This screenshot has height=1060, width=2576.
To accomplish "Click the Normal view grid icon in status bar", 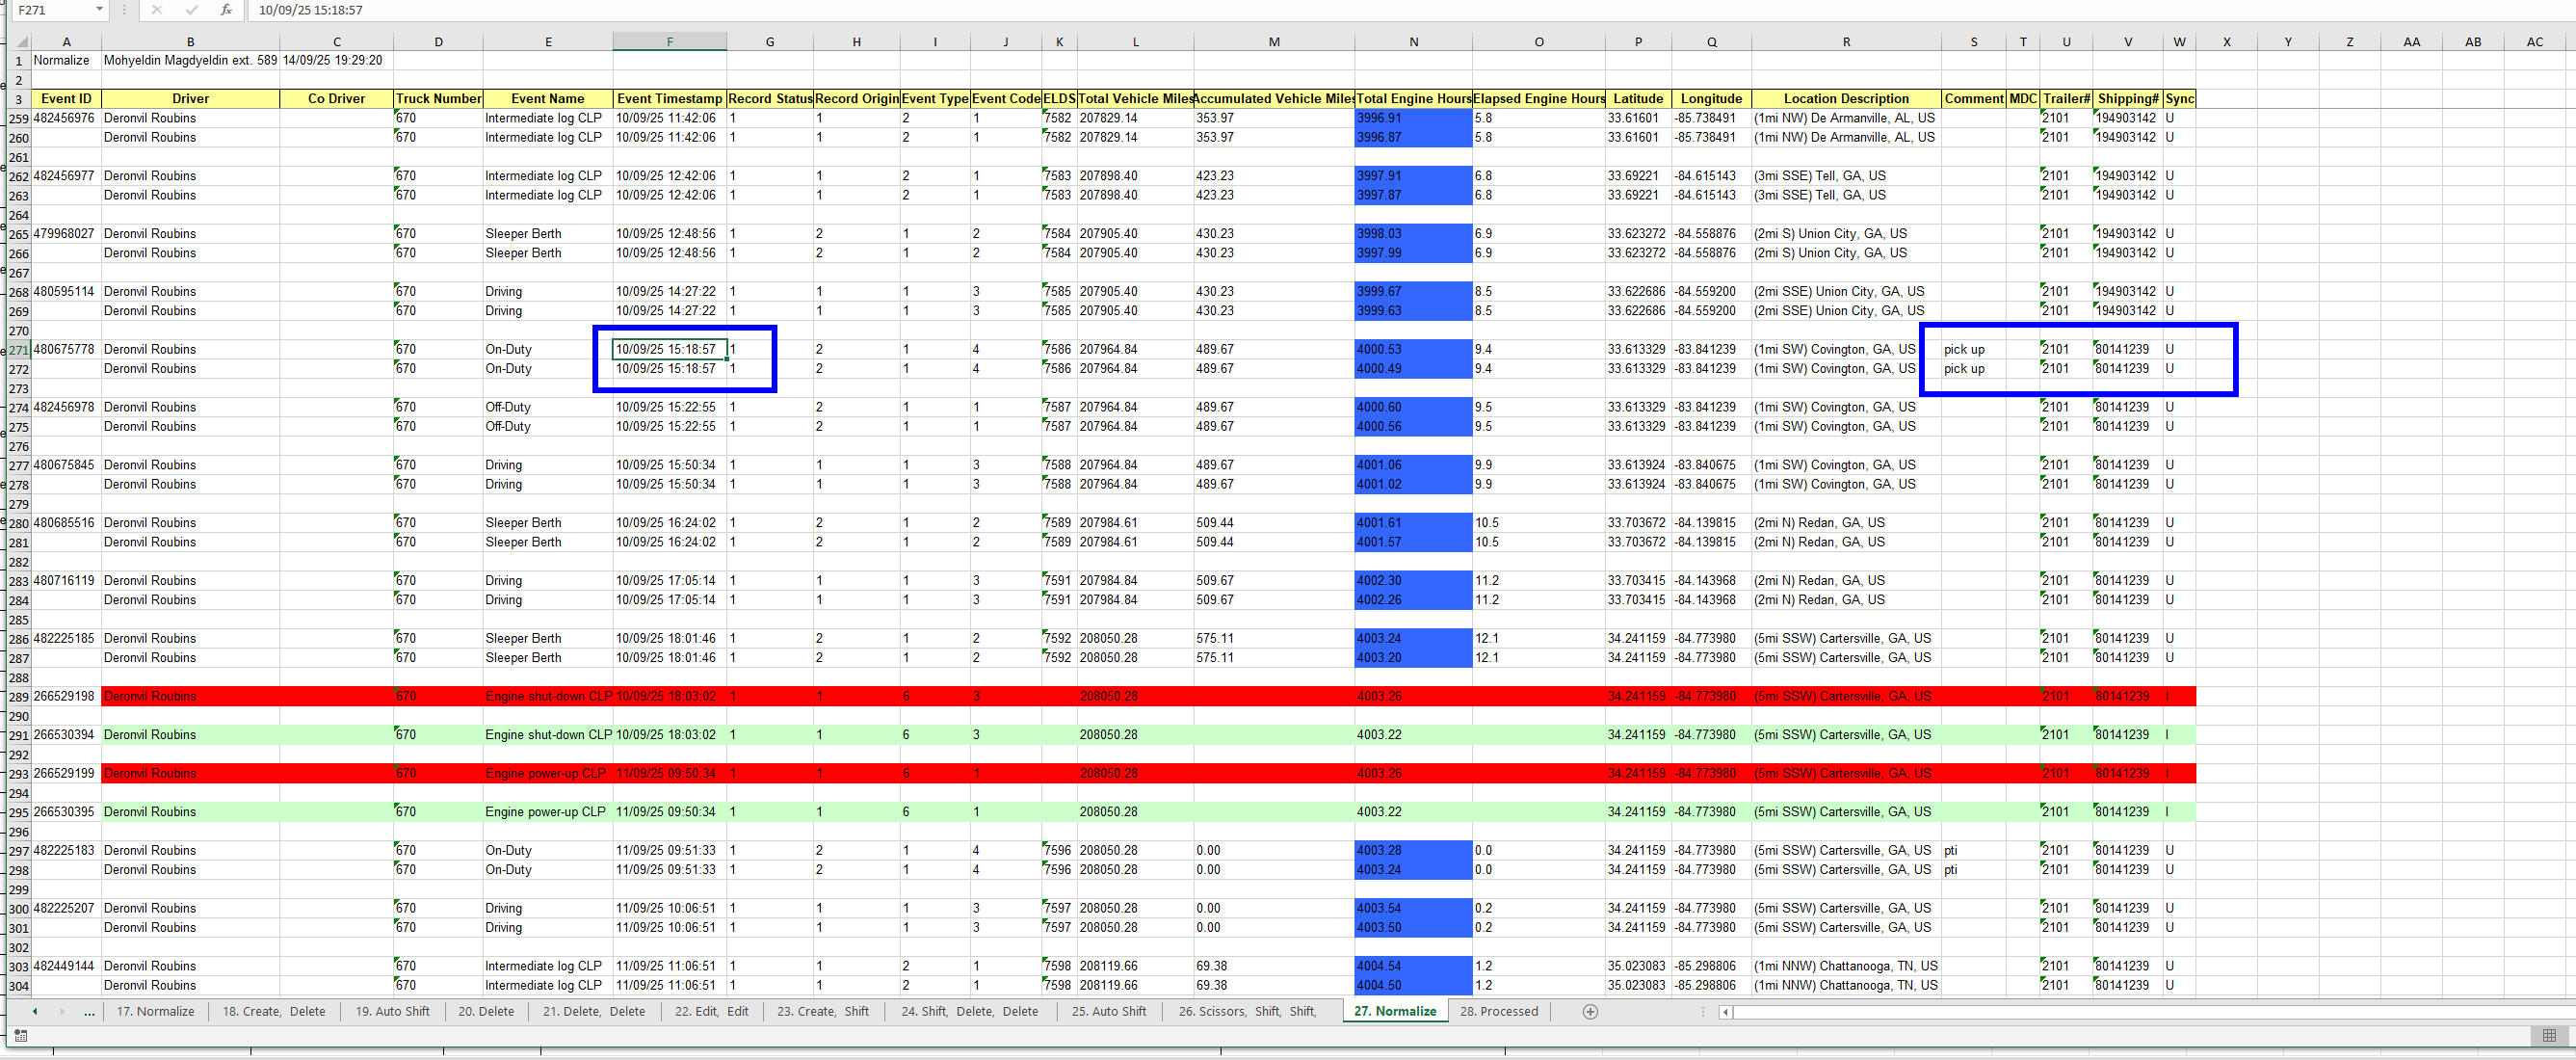I will point(2549,1035).
